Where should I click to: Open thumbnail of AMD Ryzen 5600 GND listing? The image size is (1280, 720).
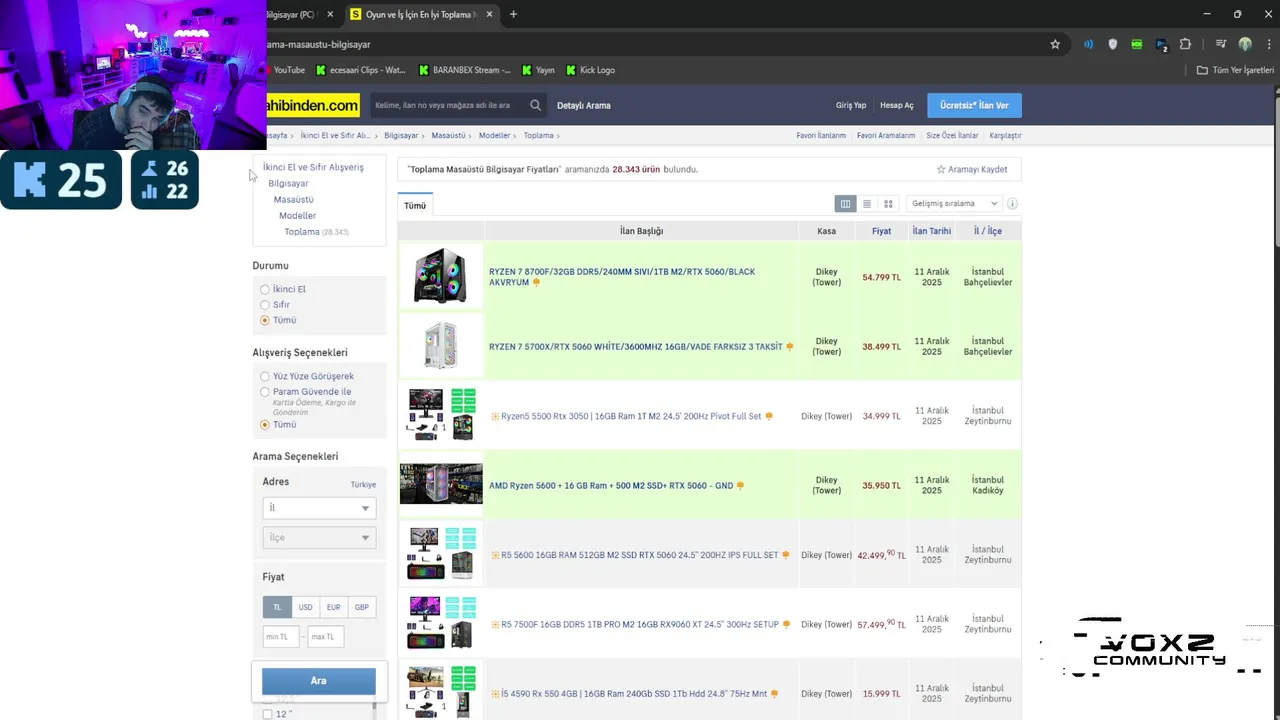click(441, 485)
